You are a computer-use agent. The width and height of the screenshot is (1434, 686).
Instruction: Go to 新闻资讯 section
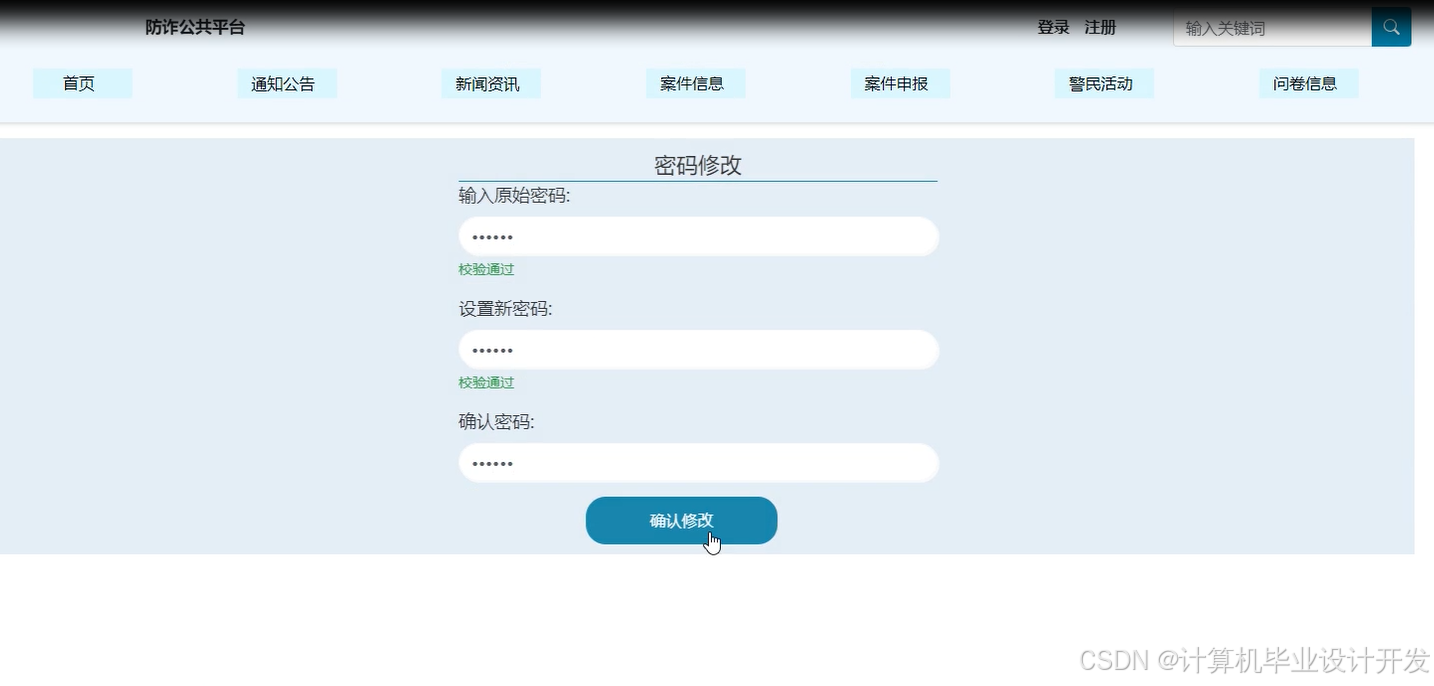pos(491,84)
